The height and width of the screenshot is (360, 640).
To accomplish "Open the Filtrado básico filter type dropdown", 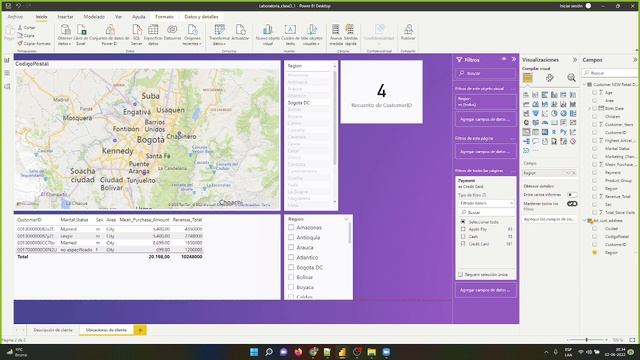I will (x=486, y=203).
